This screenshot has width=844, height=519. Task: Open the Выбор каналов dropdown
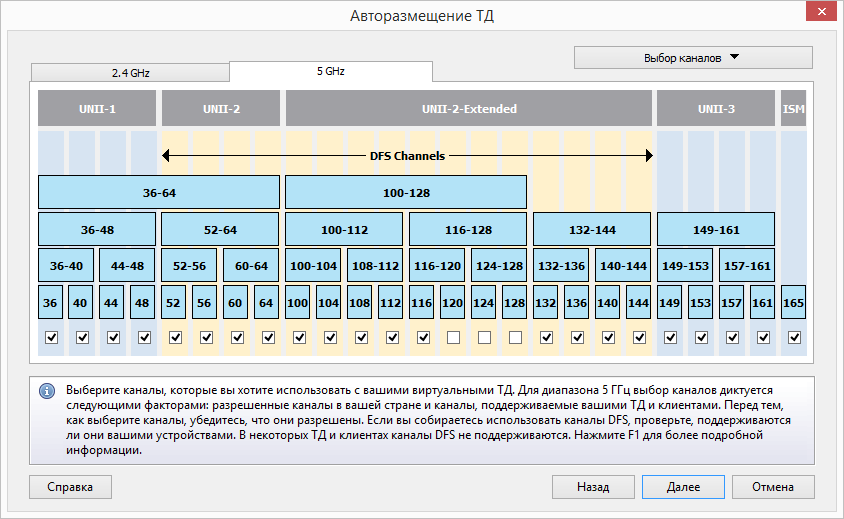tap(693, 58)
